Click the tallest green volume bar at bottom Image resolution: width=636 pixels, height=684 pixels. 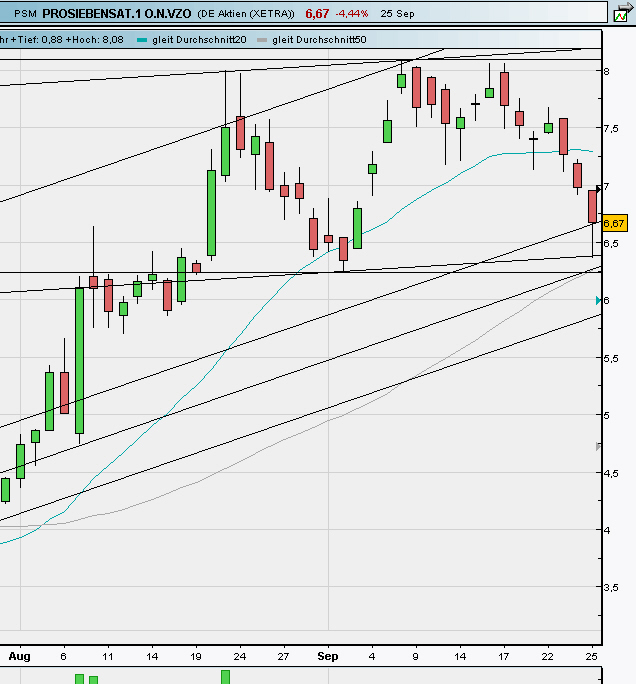coord(225,677)
